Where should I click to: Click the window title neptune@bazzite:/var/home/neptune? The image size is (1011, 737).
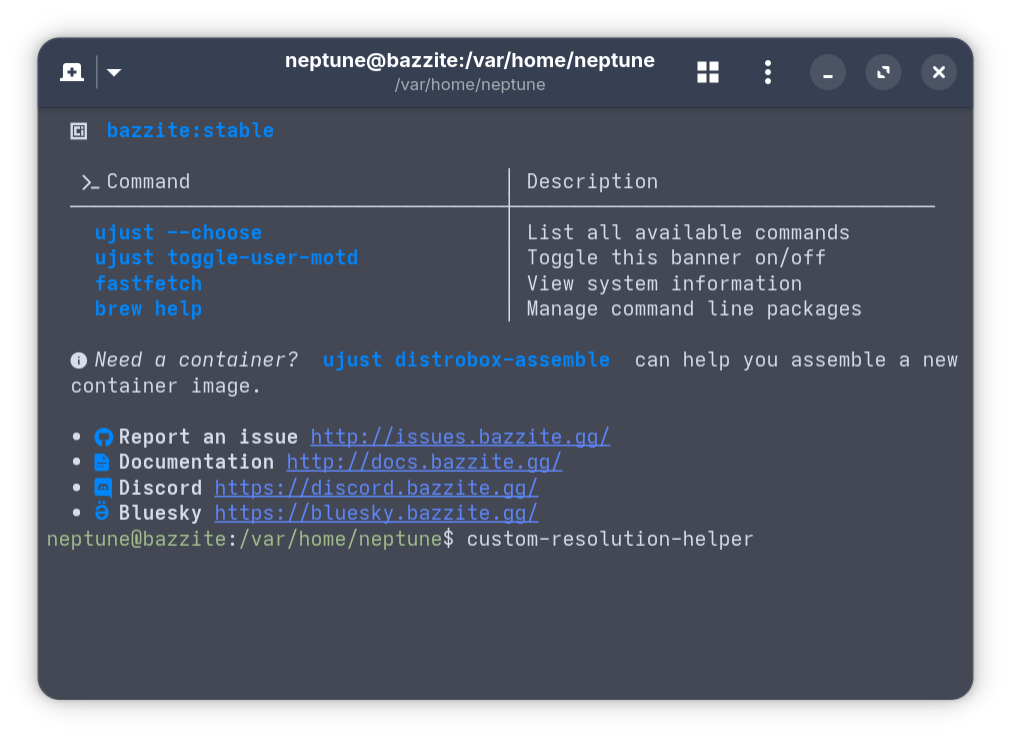(470, 61)
